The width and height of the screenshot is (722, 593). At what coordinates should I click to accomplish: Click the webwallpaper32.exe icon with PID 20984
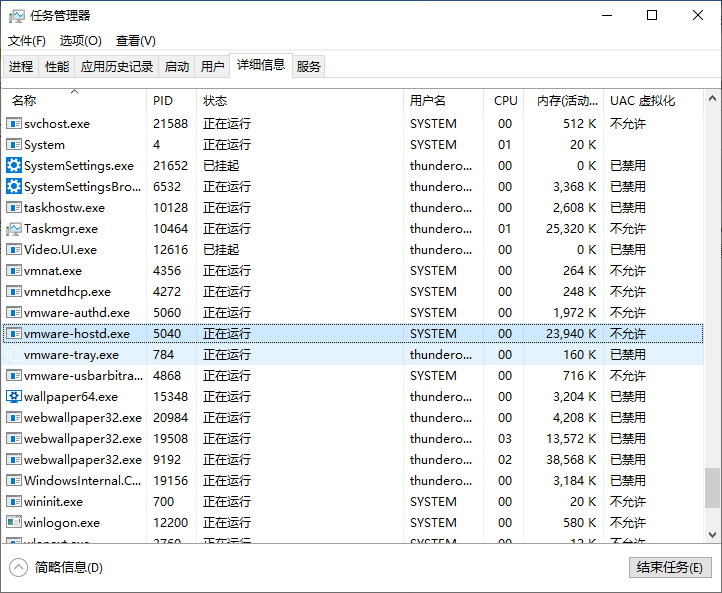pos(14,418)
